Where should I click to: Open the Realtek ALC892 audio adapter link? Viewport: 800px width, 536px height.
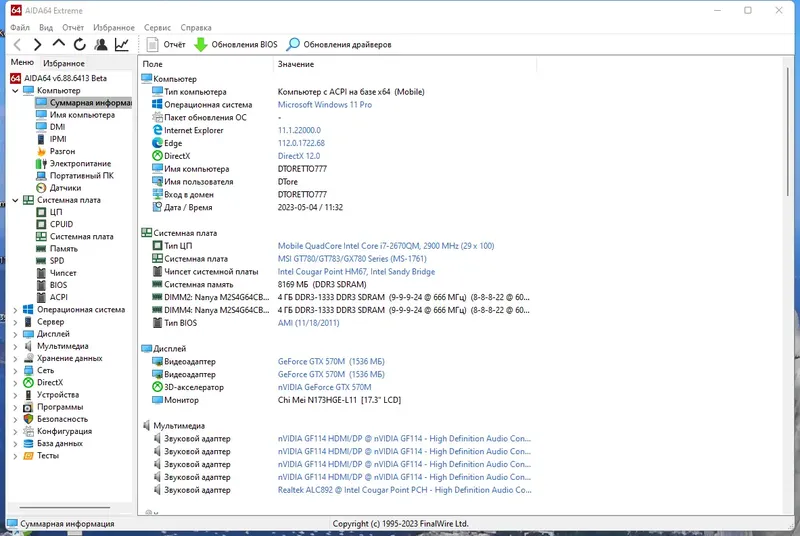(x=404, y=490)
